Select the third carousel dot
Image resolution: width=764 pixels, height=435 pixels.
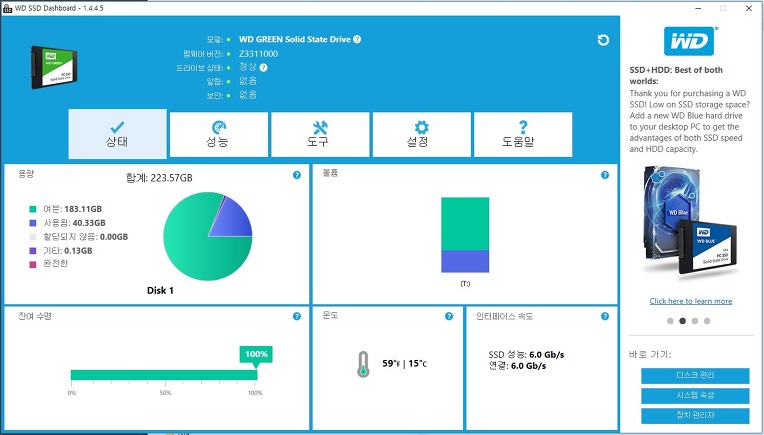point(695,321)
